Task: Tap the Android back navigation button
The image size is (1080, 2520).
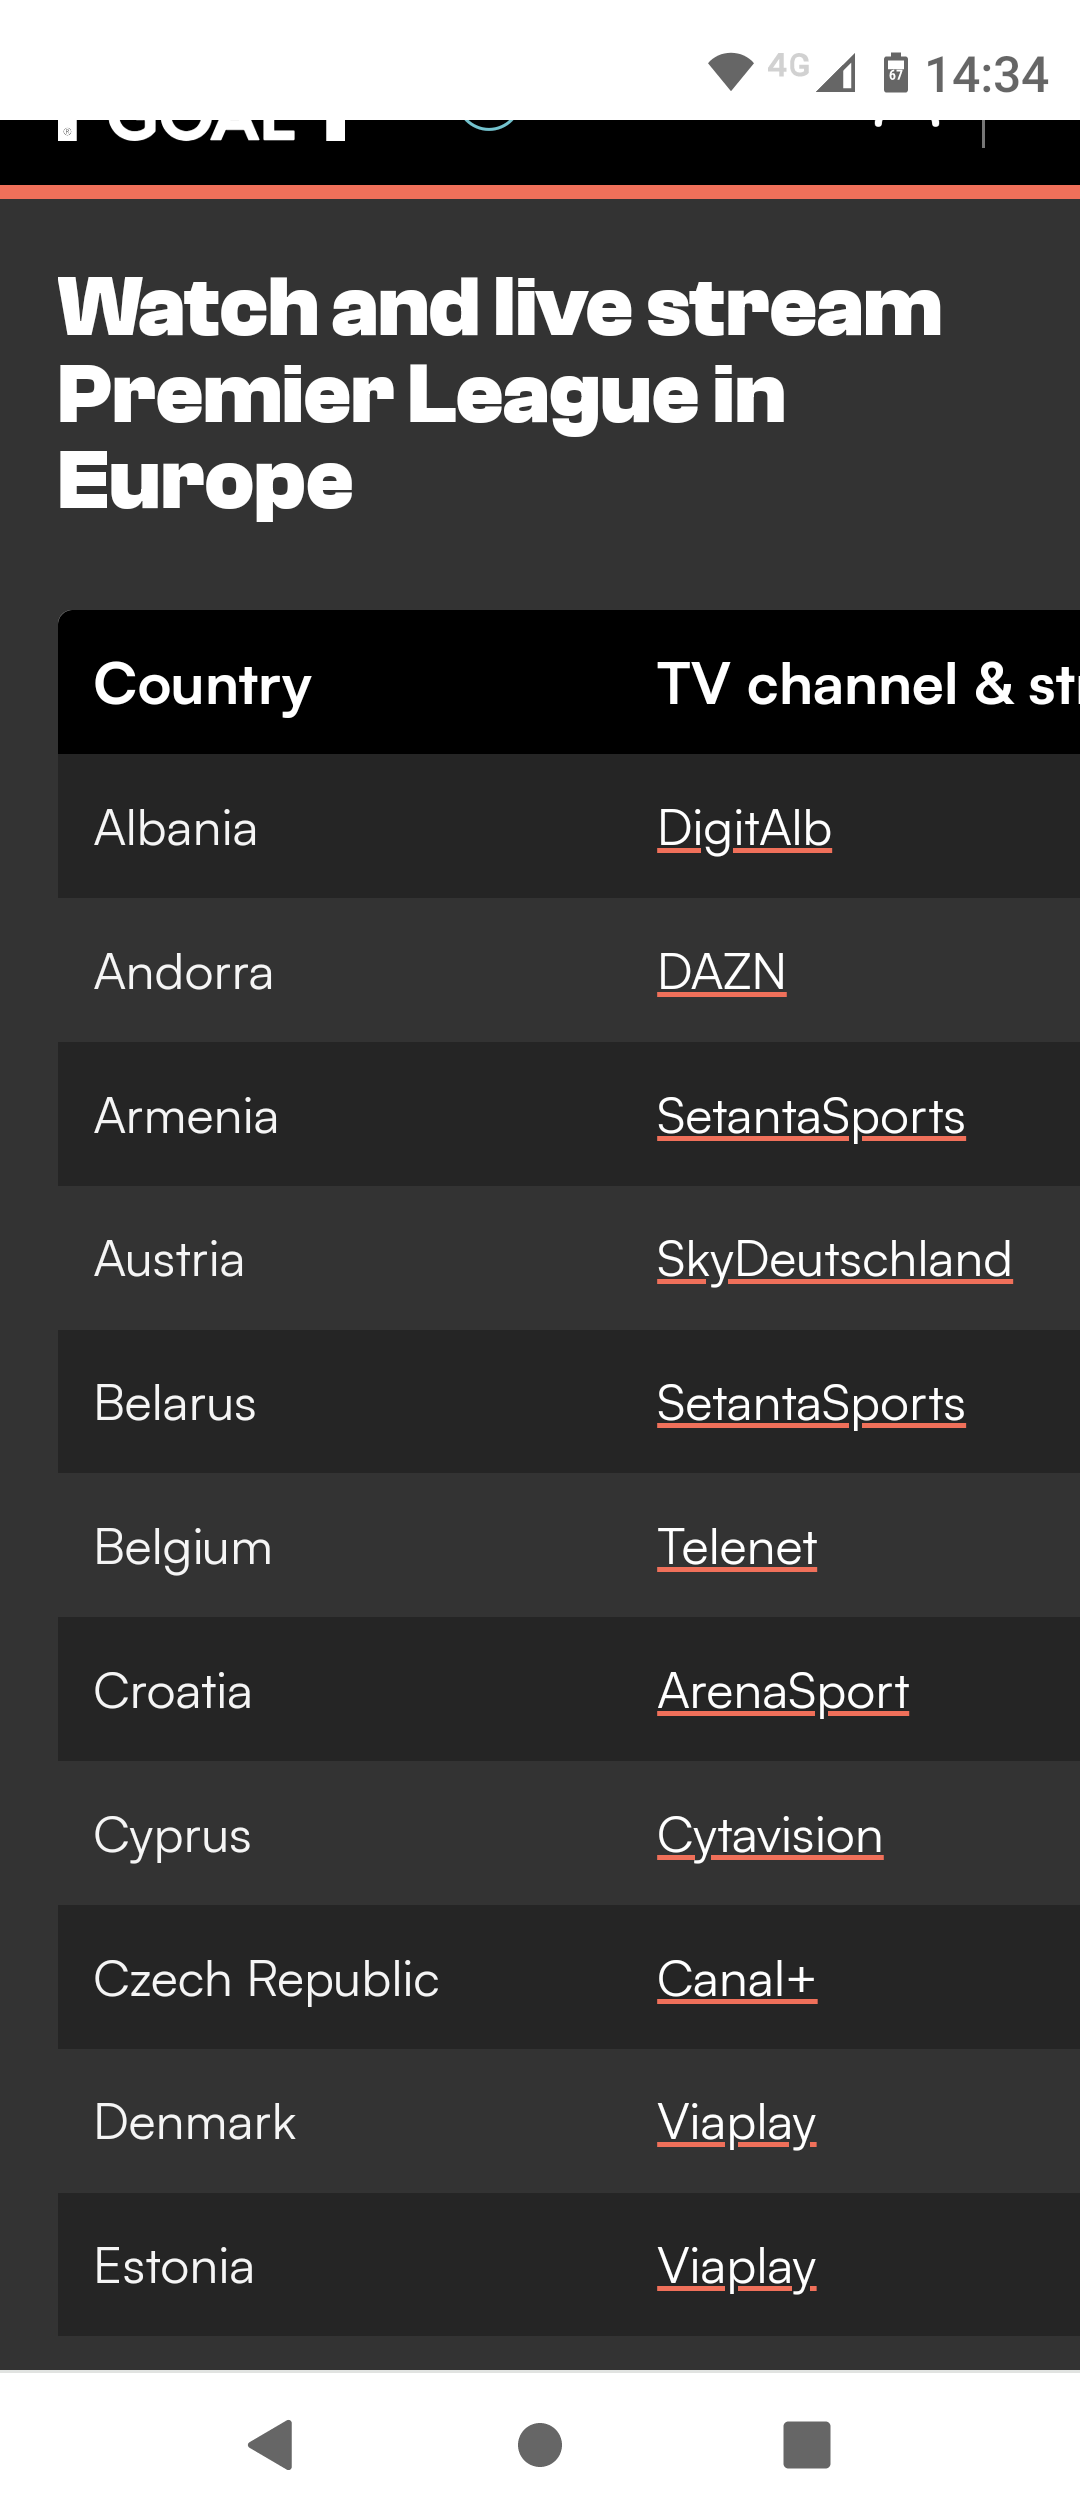Action: click(x=270, y=2445)
